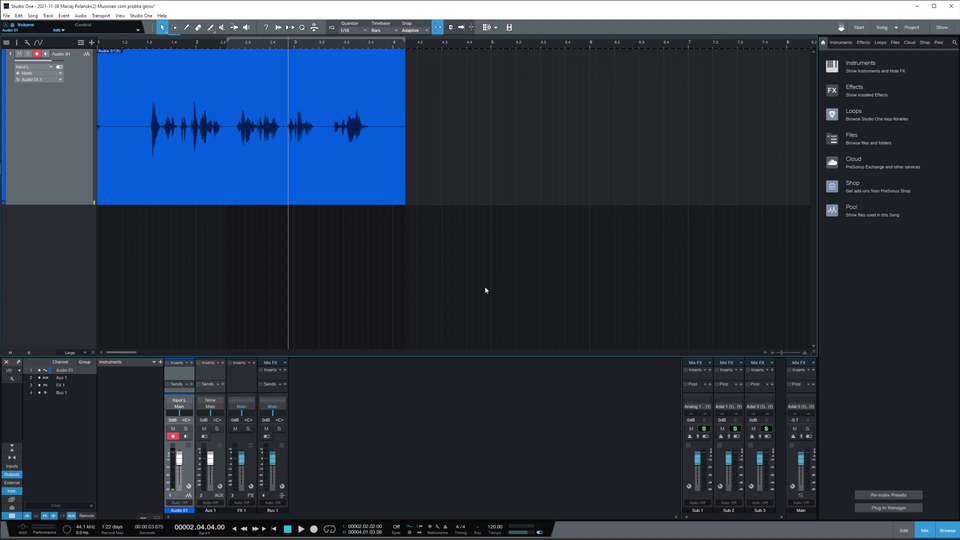
Task: Click the Re-Index Presets button
Action: click(x=888, y=495)
